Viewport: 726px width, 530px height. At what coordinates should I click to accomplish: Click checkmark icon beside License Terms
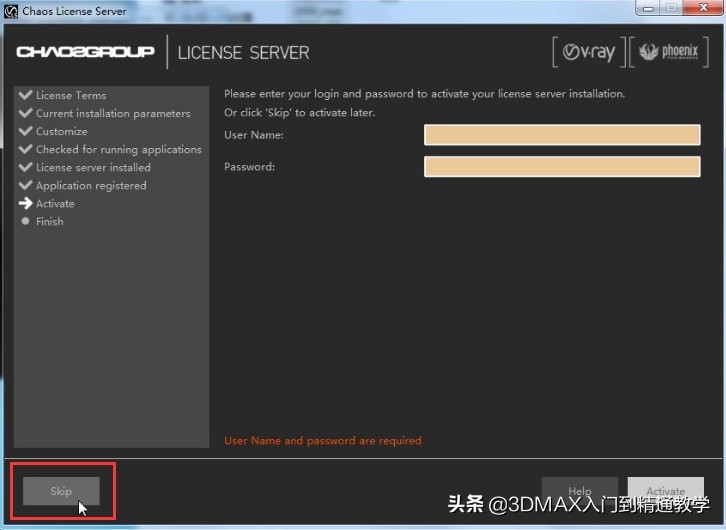click(x=25, y=95)
